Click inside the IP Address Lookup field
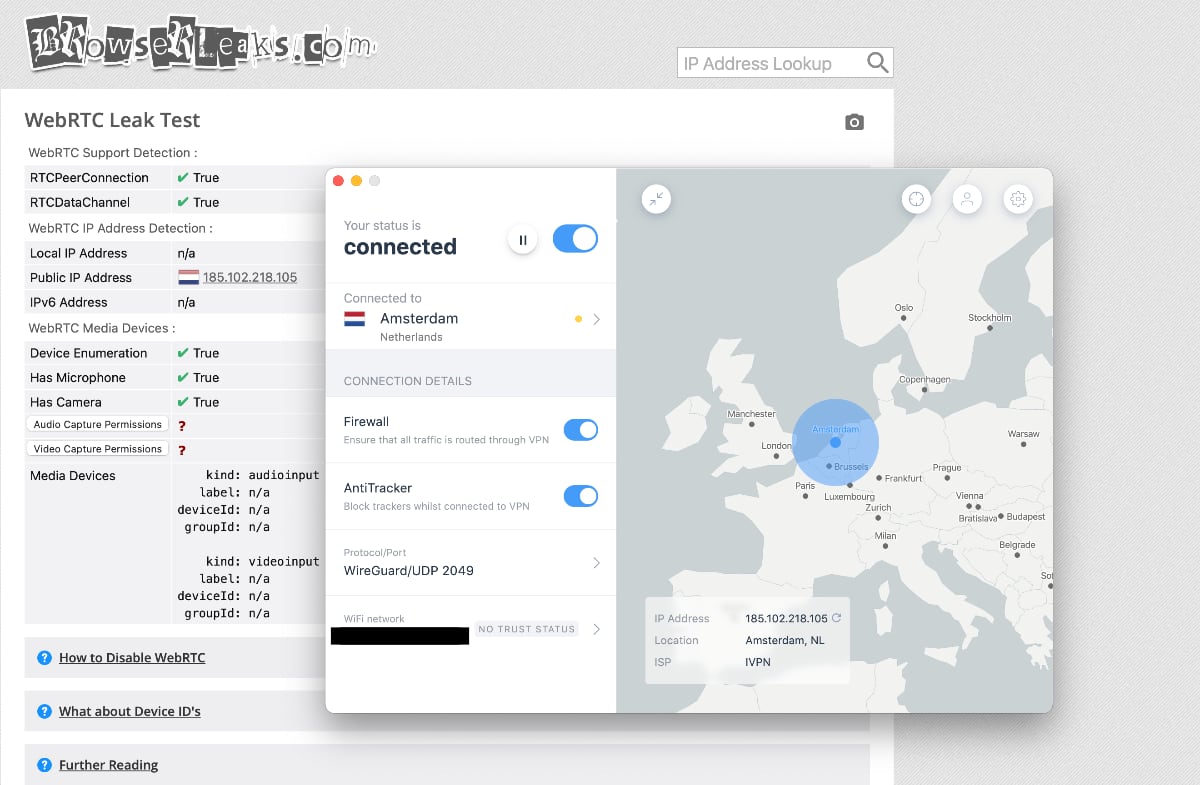Screen dimensions: 1200x785 (x=770, y=62)
